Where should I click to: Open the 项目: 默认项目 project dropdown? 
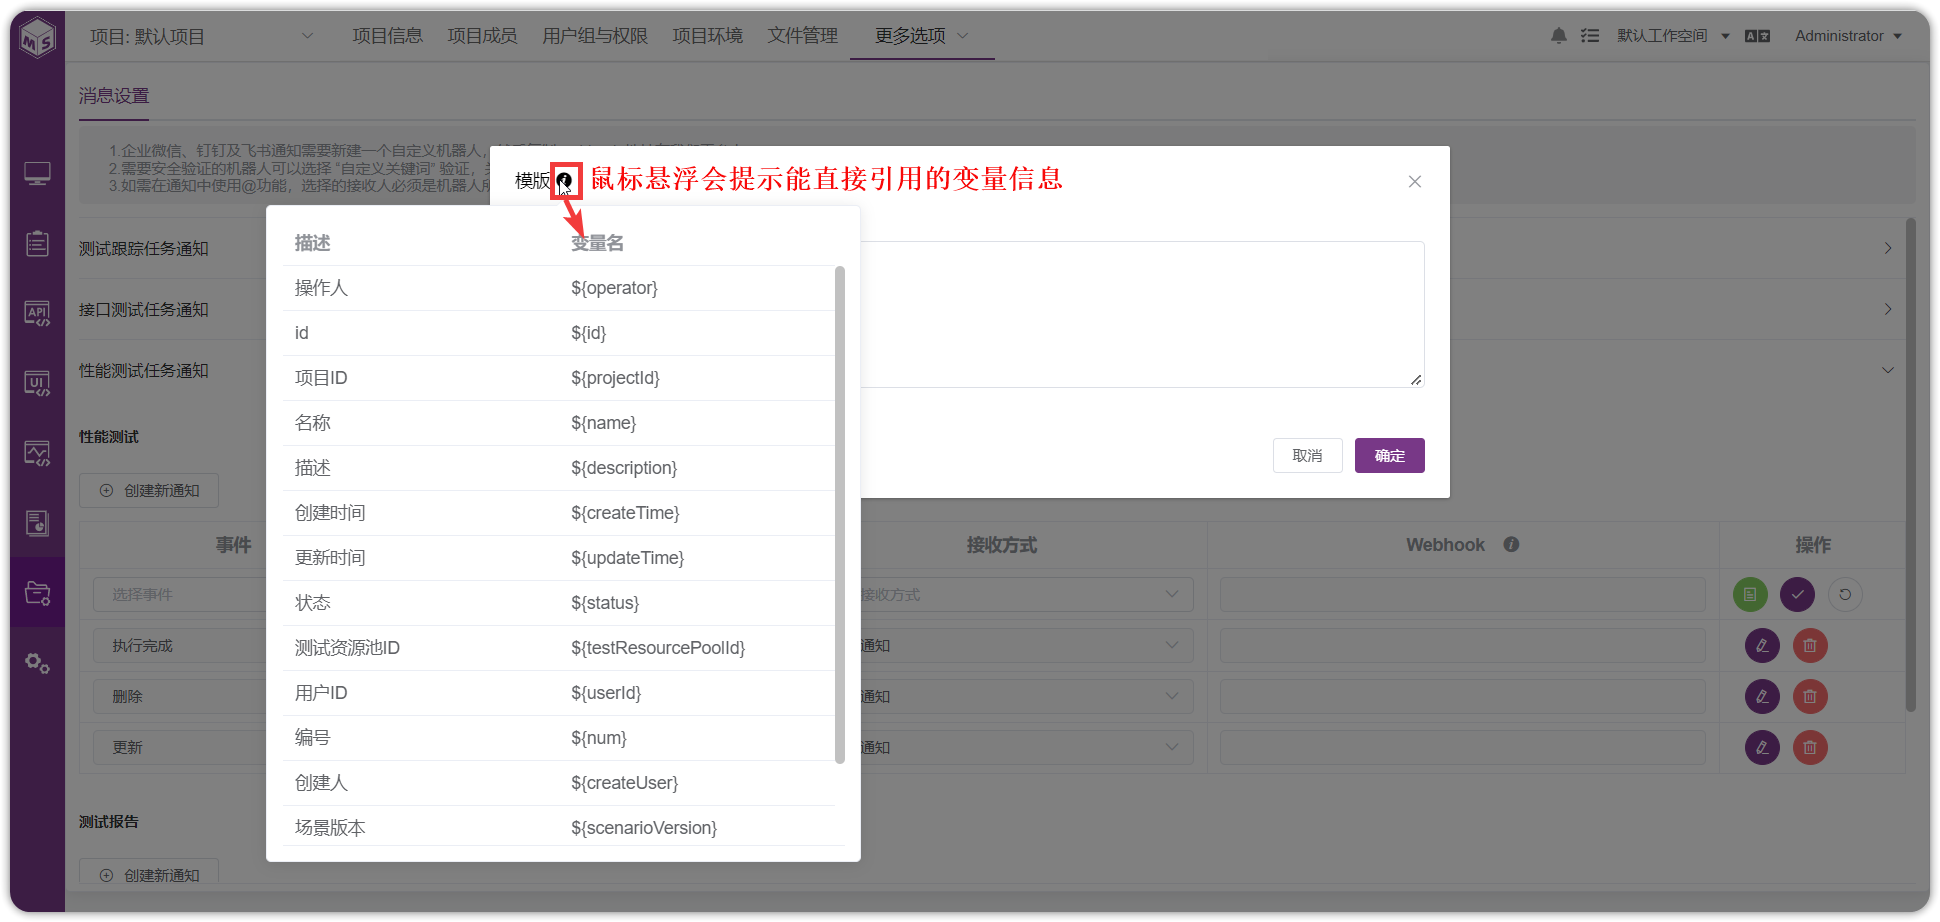pos(202,37)
